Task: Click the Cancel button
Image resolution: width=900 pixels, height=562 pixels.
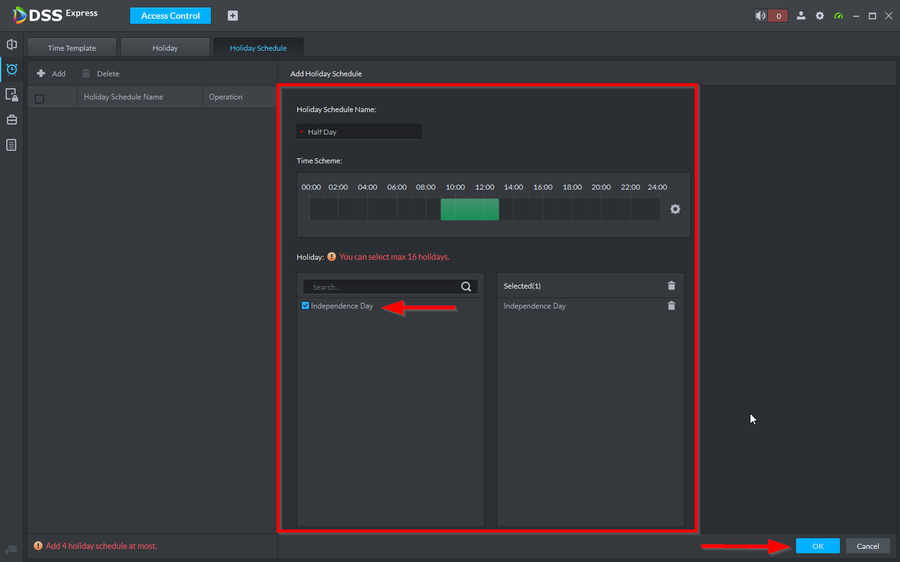Action: coord(868,546)
